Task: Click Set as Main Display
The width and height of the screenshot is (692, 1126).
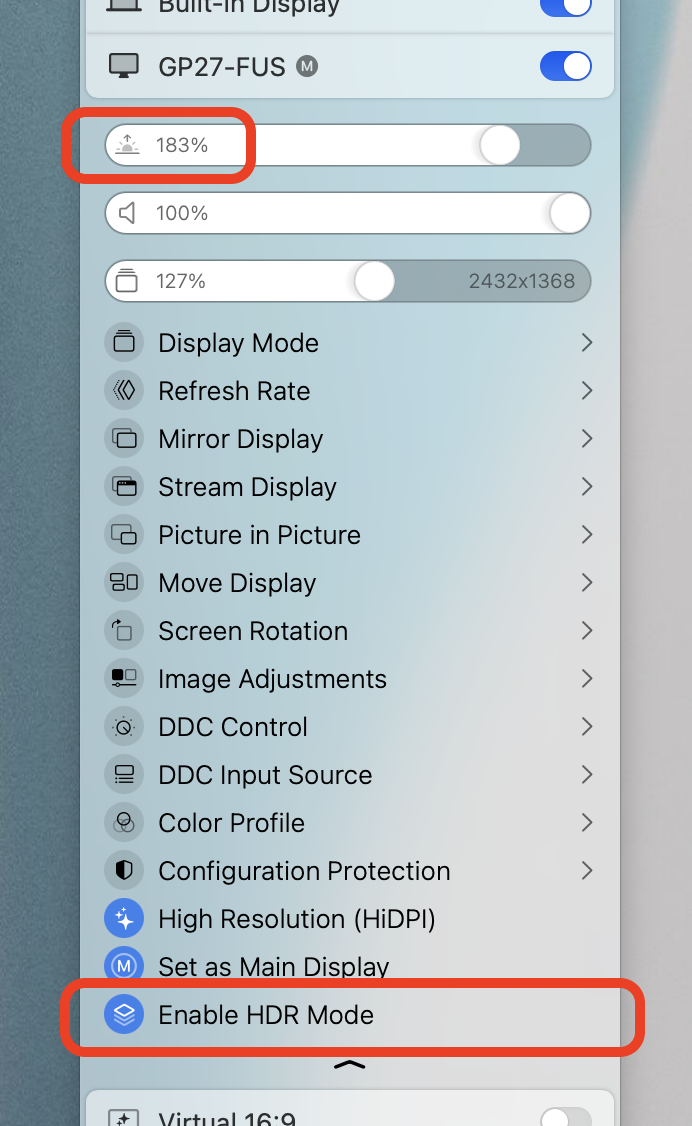Action: tap(273, 967)
